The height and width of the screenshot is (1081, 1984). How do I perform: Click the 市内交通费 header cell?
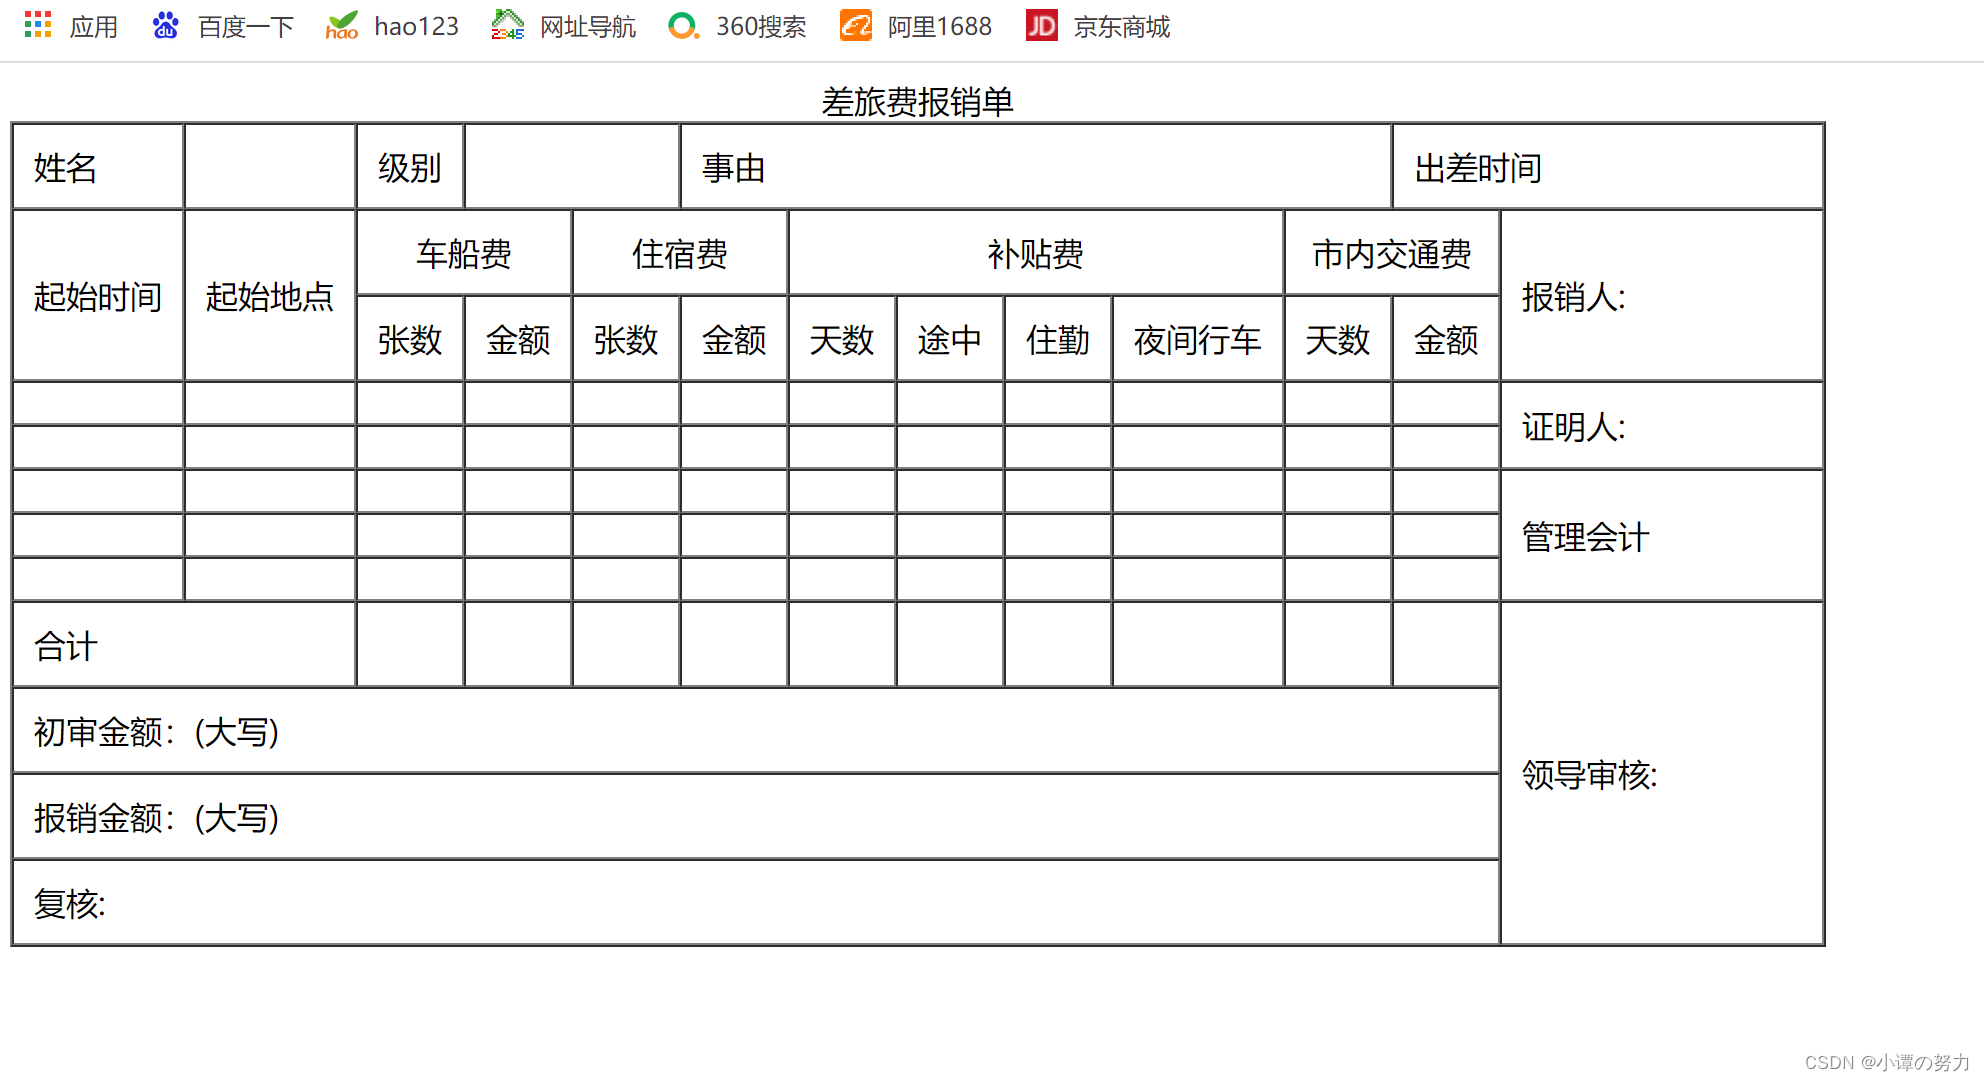(1392, 253)
